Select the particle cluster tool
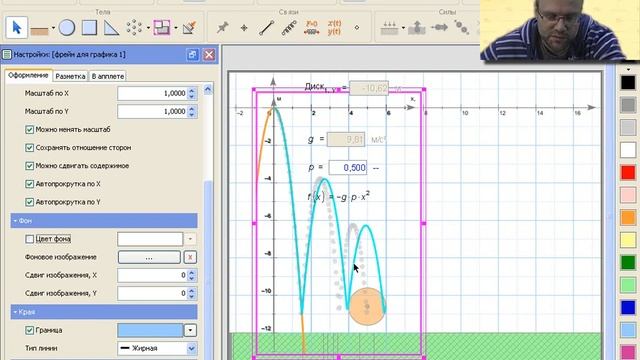The height and width of the screenshot is (360, 640). point(134,28)
